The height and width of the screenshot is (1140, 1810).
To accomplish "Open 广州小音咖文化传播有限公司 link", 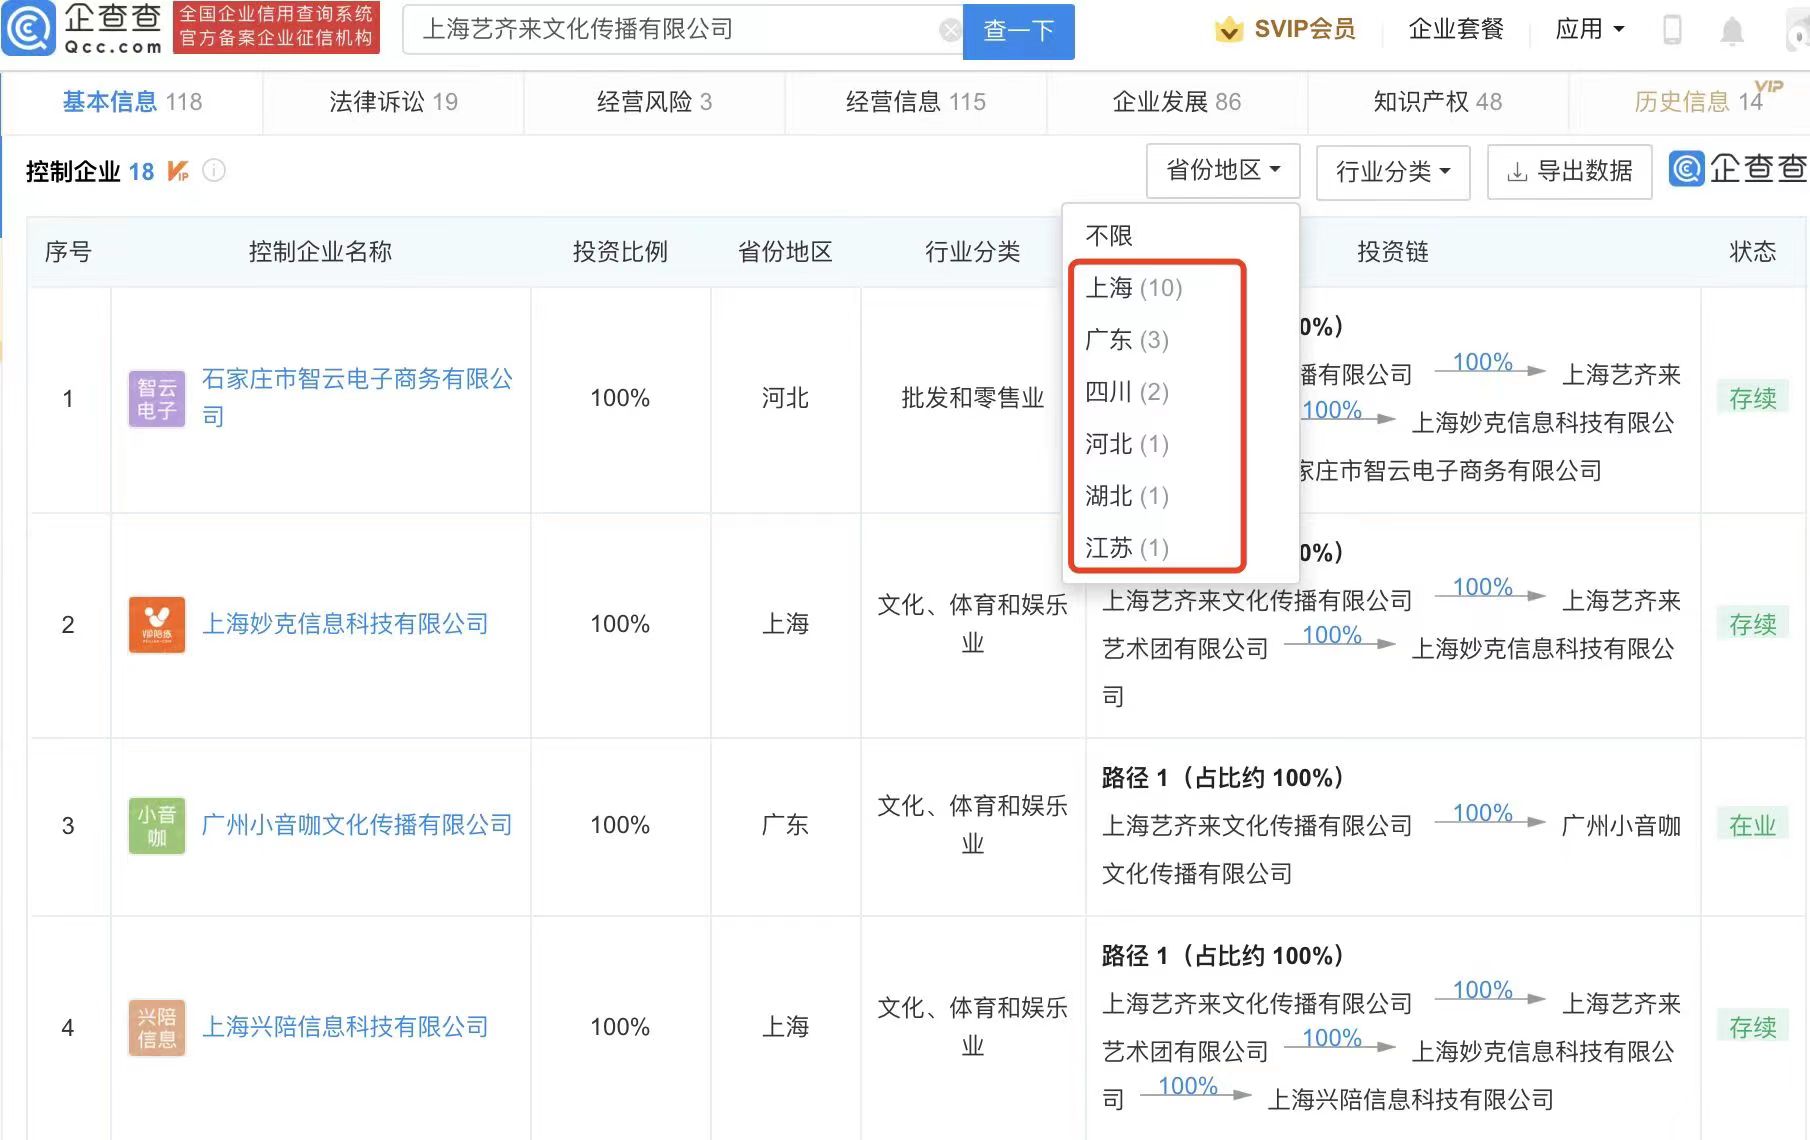I will 357,825.
